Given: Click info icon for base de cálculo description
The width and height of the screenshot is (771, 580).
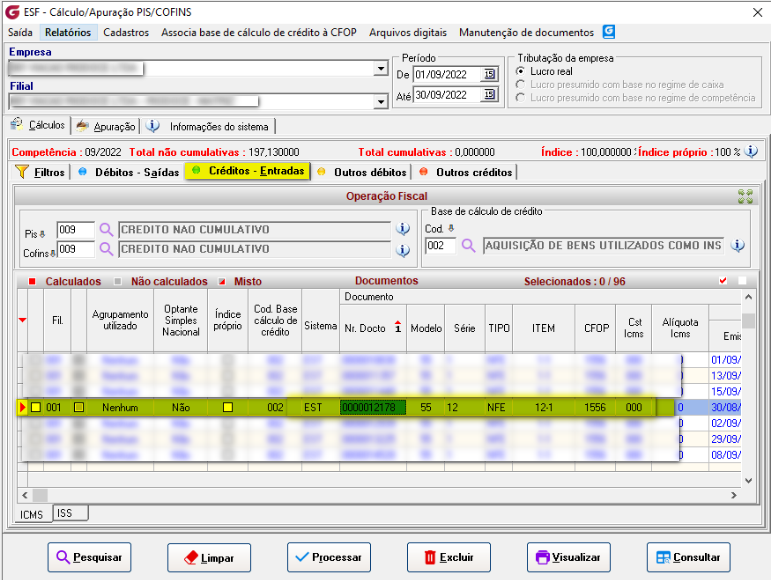Looking at the screenshot, I should pyautogui.click(x=738, y=245).
